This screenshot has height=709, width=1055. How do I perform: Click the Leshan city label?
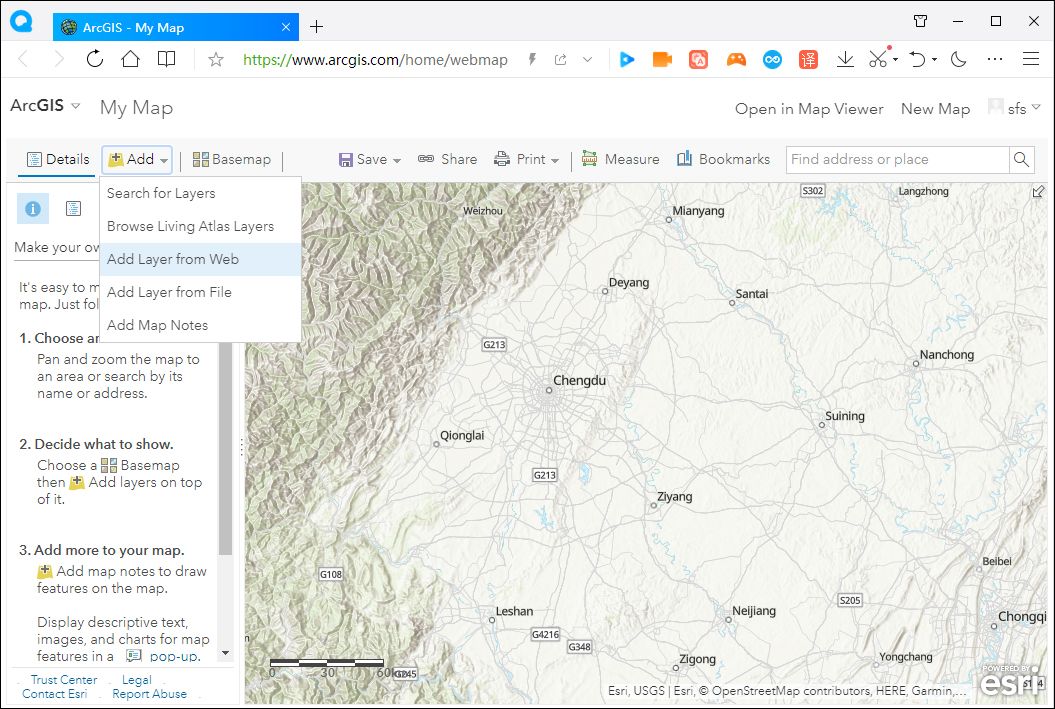coord(514,611)
